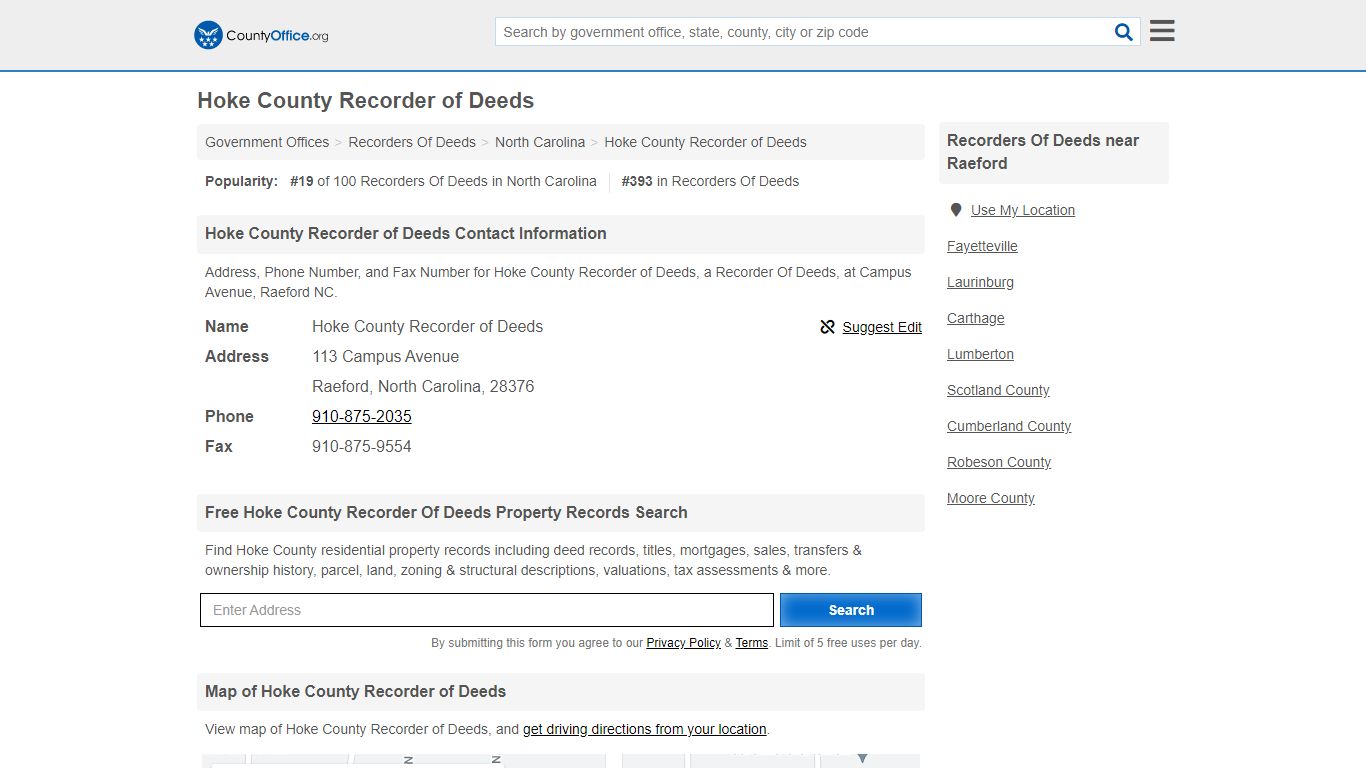The width and height of the screenshot is (1366, 768).
Task: Open the hamburger navigation menu
Action: (x=1161, y=30)
